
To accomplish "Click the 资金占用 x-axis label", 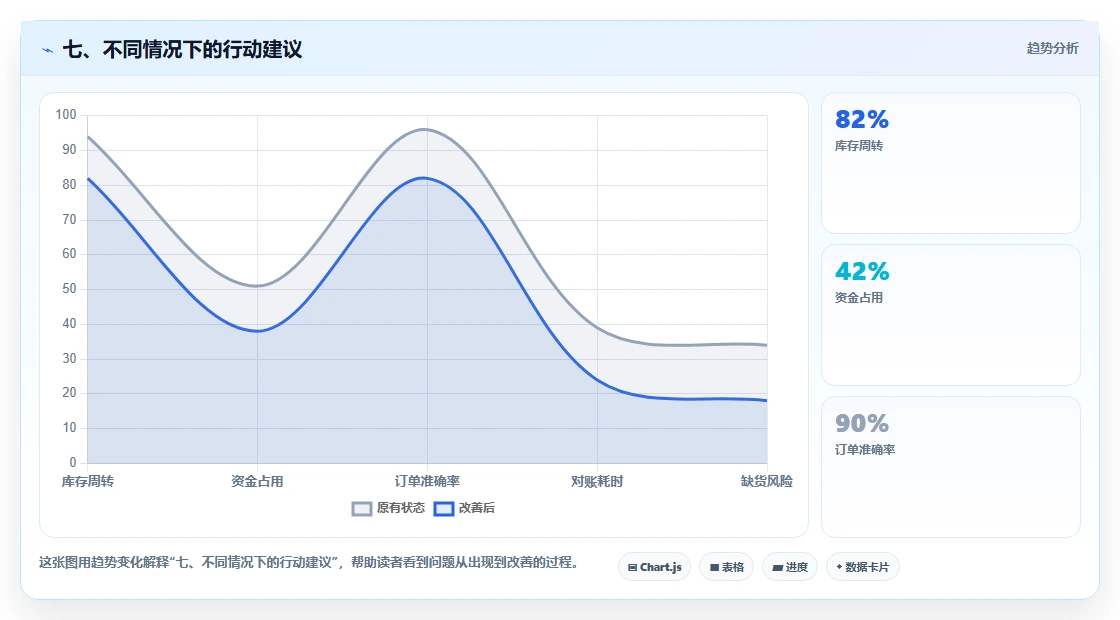I will [x=257, y=481].
